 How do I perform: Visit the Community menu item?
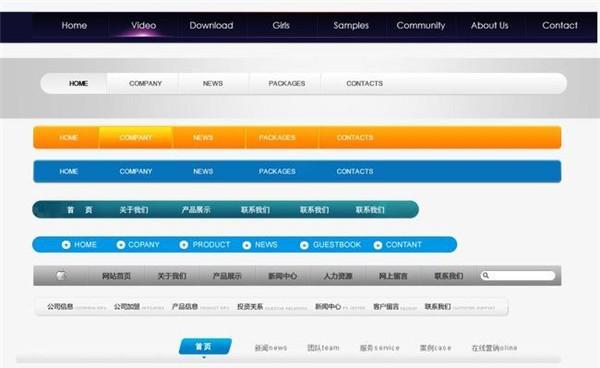(x=421, y=25)
